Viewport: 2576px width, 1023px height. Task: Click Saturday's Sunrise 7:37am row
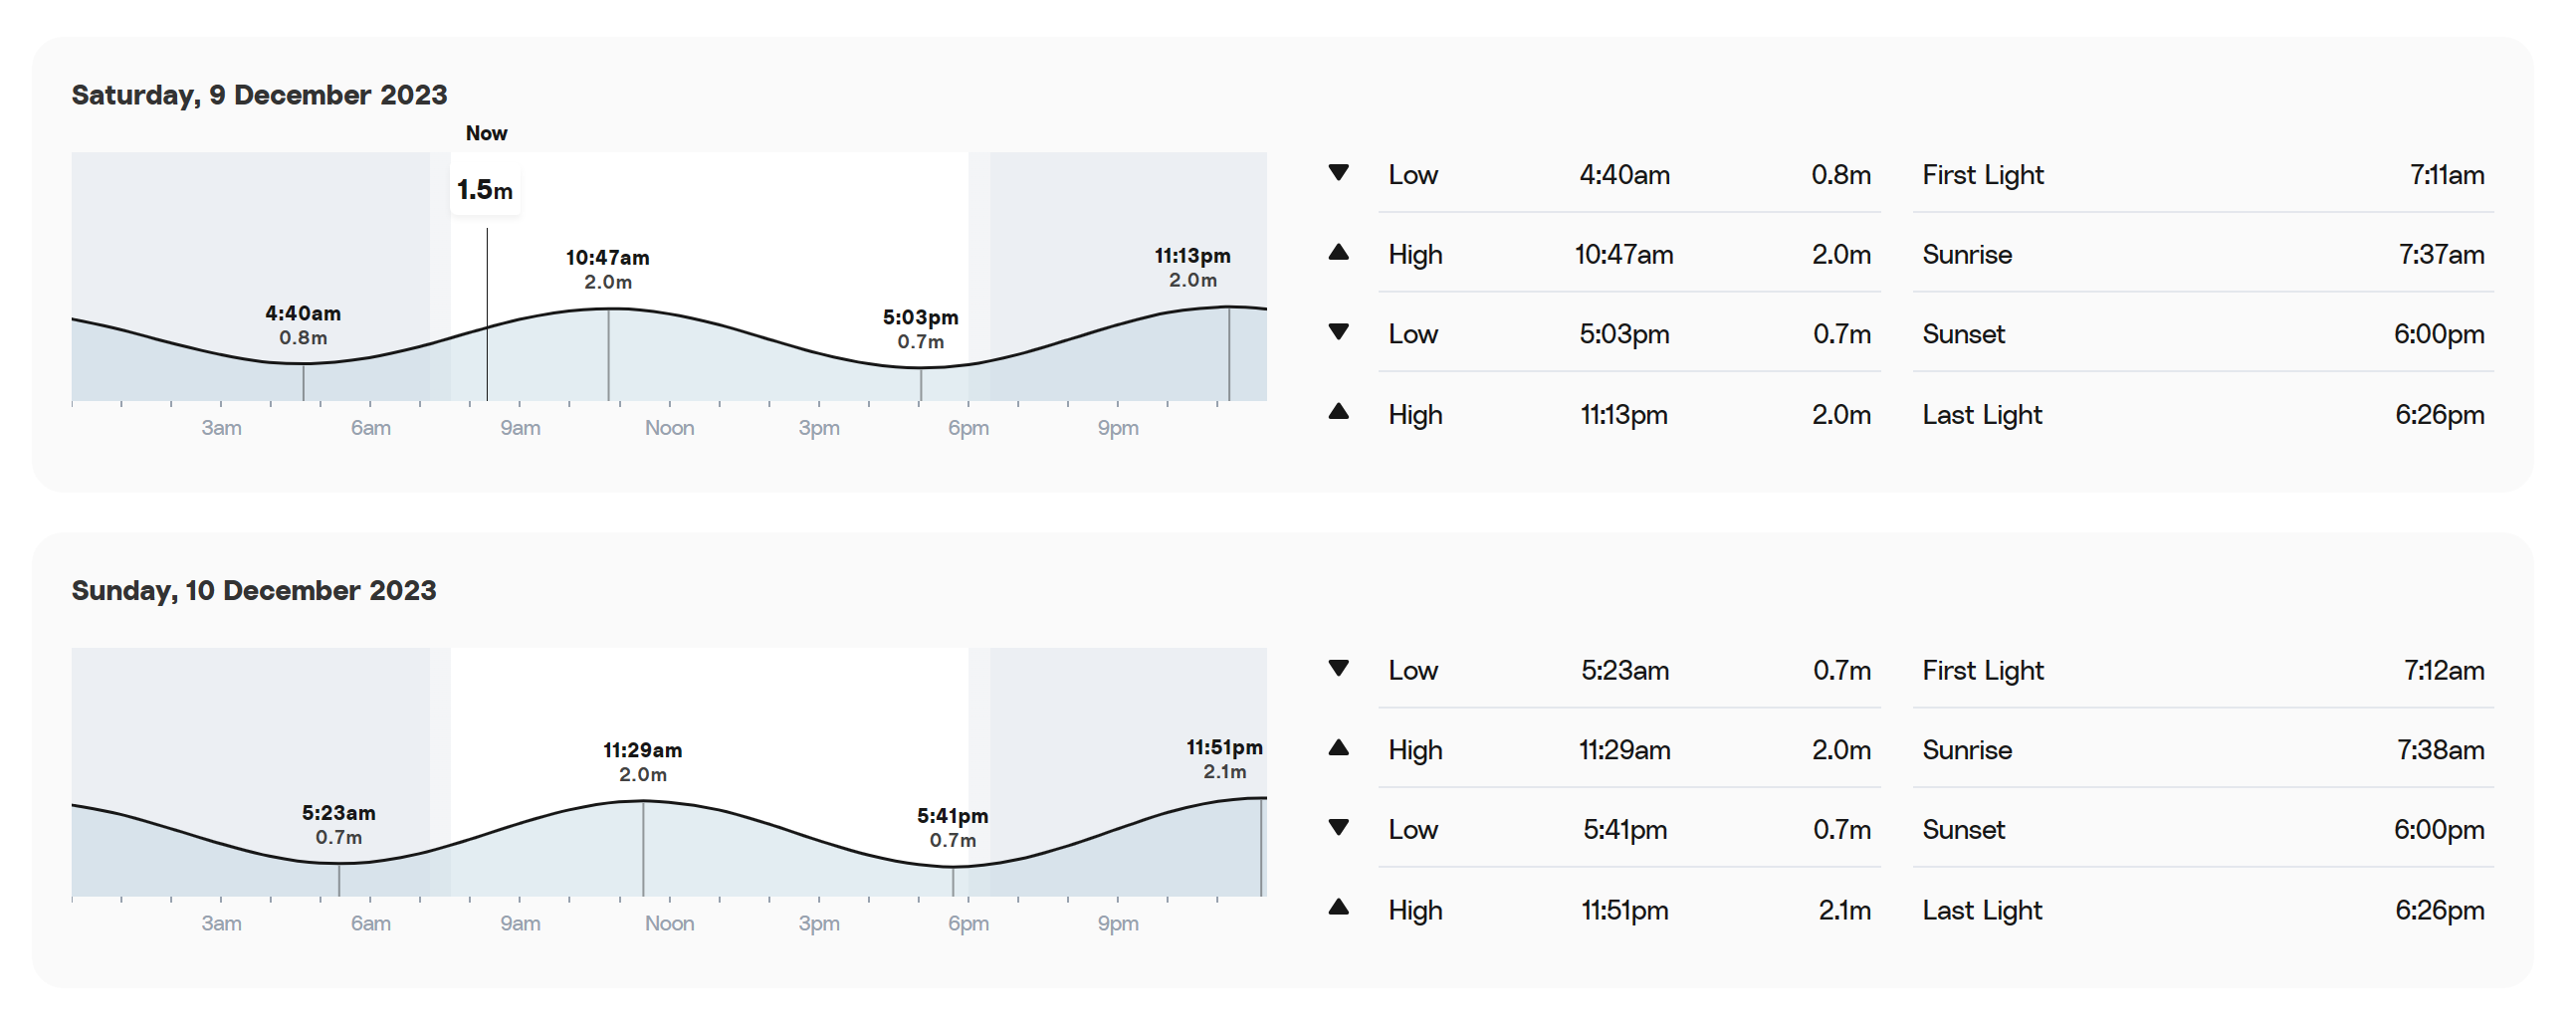[x=2202, y=254]
